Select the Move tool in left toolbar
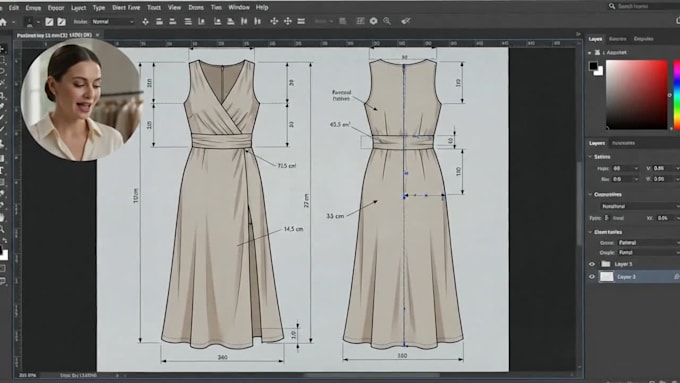This screenshot has height=383, width=680. coord(2,49)
